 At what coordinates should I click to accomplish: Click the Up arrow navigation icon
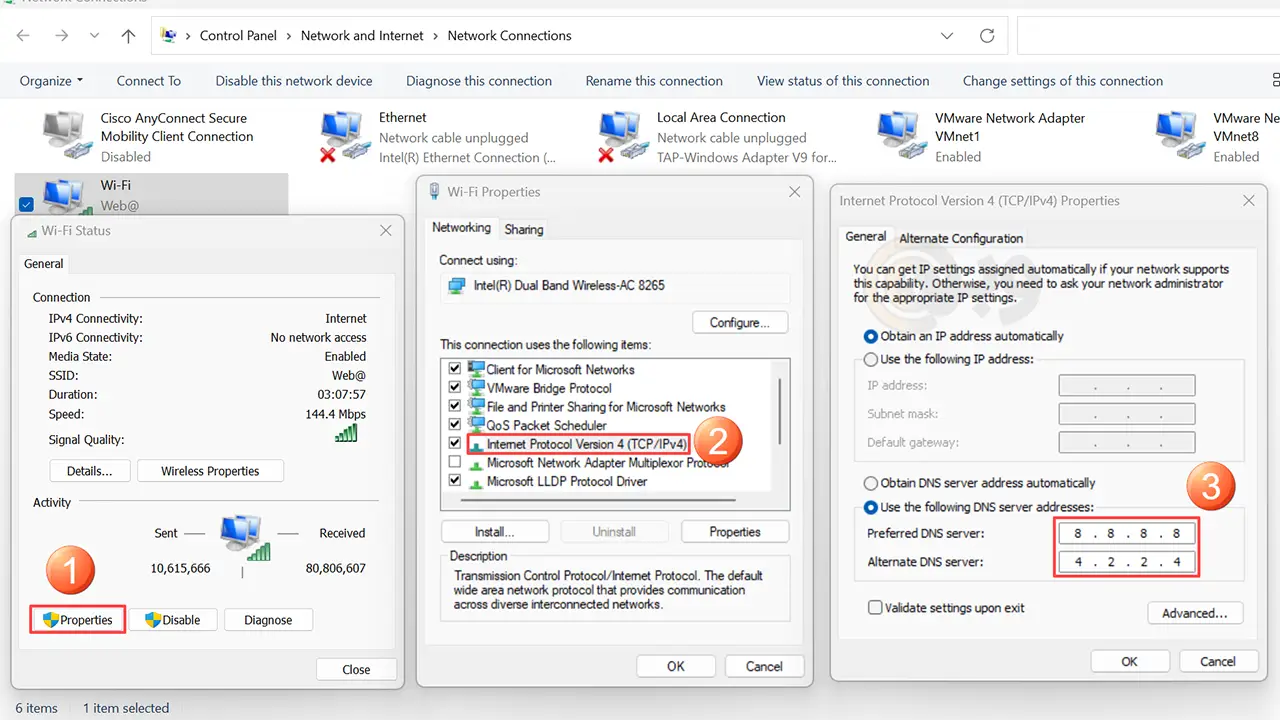128,36
